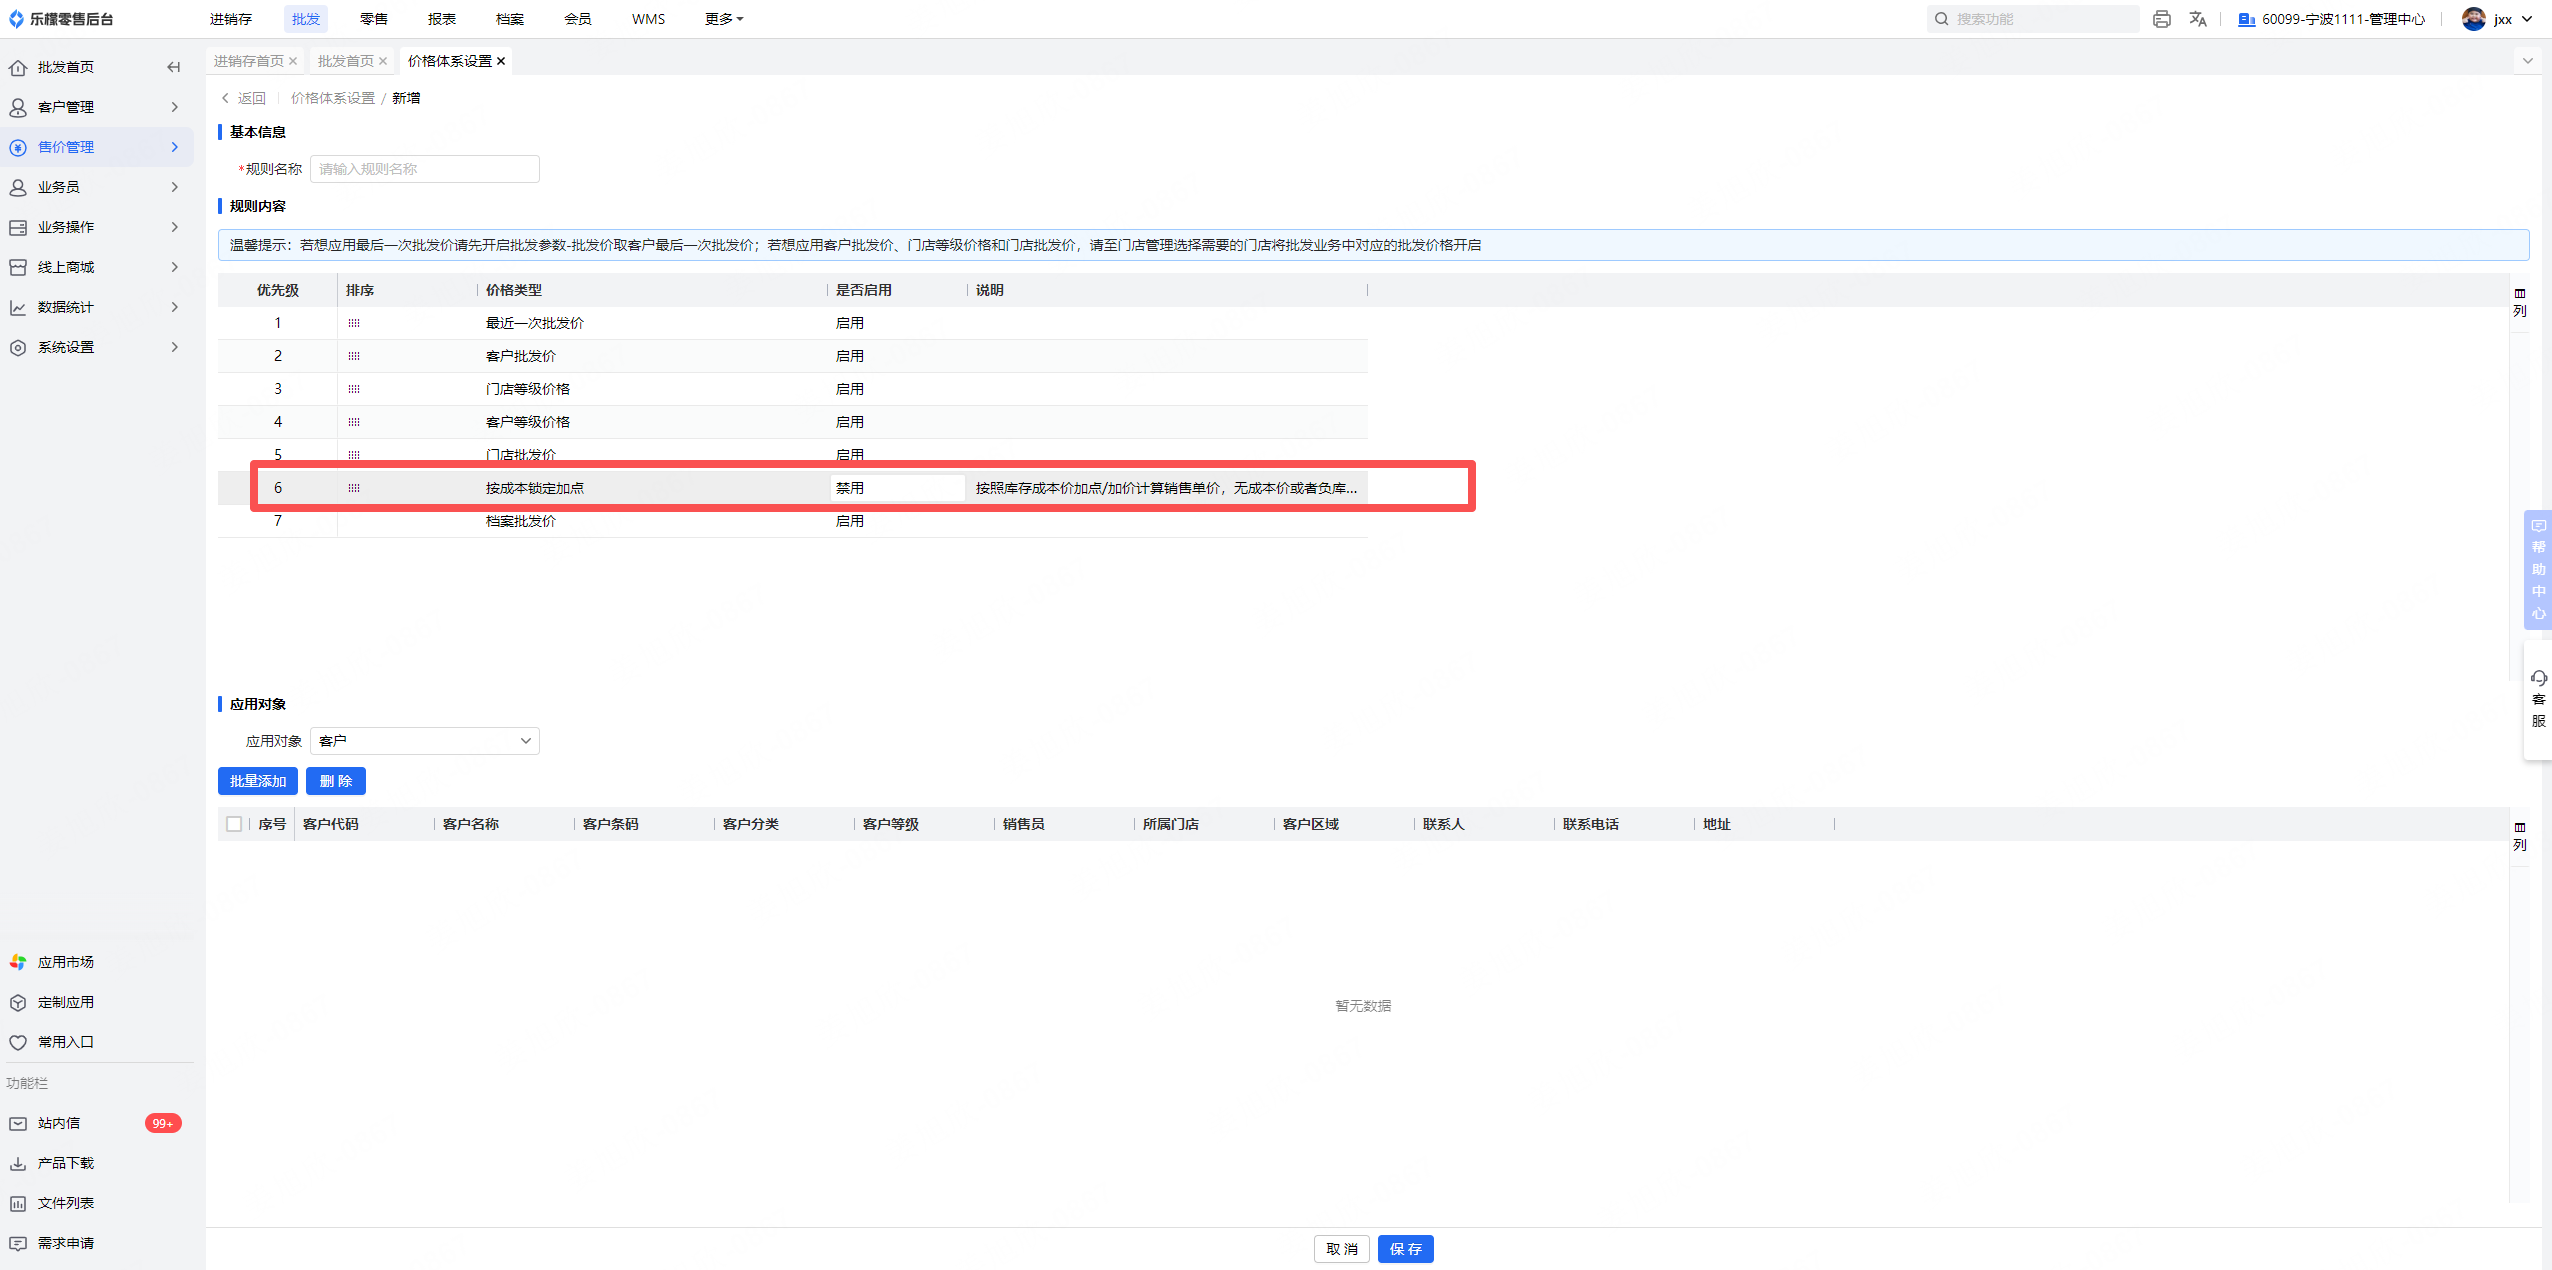Open 站内信 messages in sidebar
Image resolution: width=2552 pixels, height=1270 pixels.
[60, 1123]
